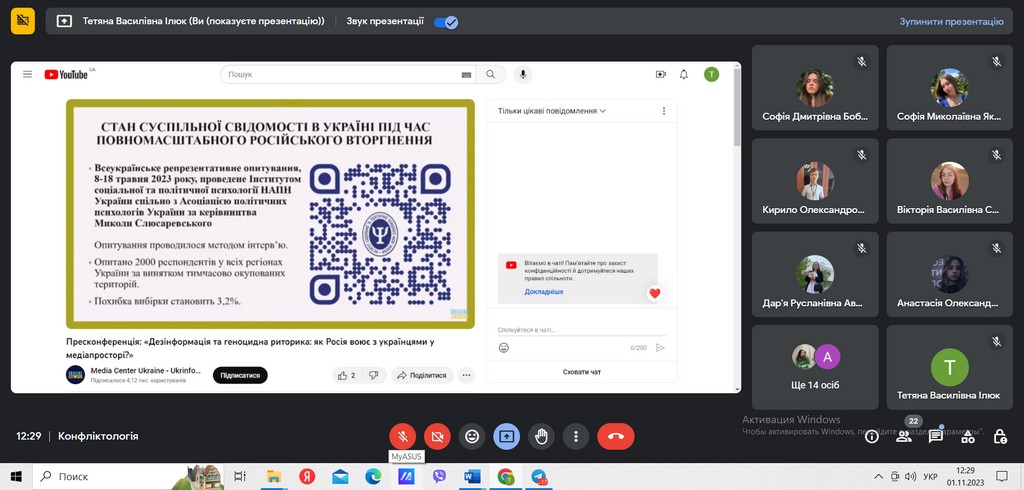Click 'Зупинити презентацію' to stop presenting
The height and width of the screenshot is (490, 1024).
click(x=950, y=21)
